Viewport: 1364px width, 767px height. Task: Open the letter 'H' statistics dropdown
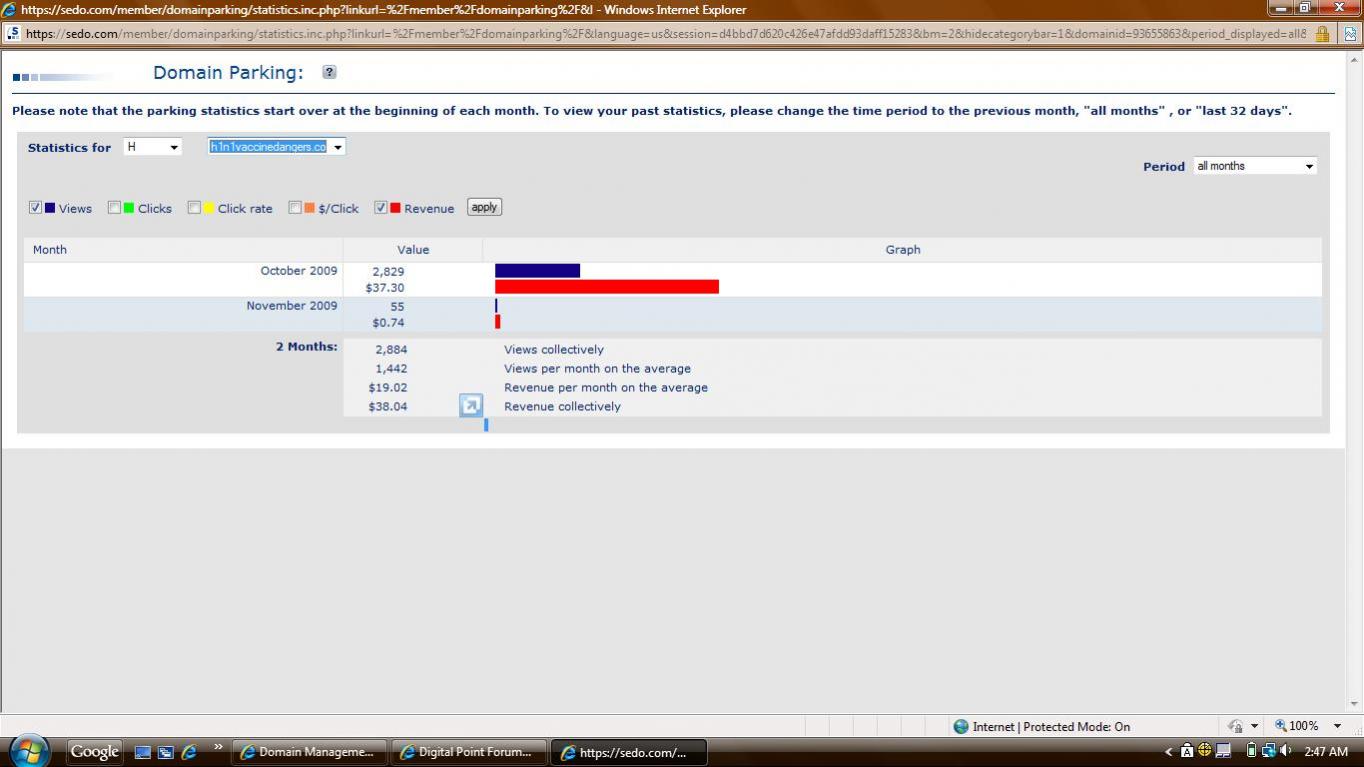point(152,147)
